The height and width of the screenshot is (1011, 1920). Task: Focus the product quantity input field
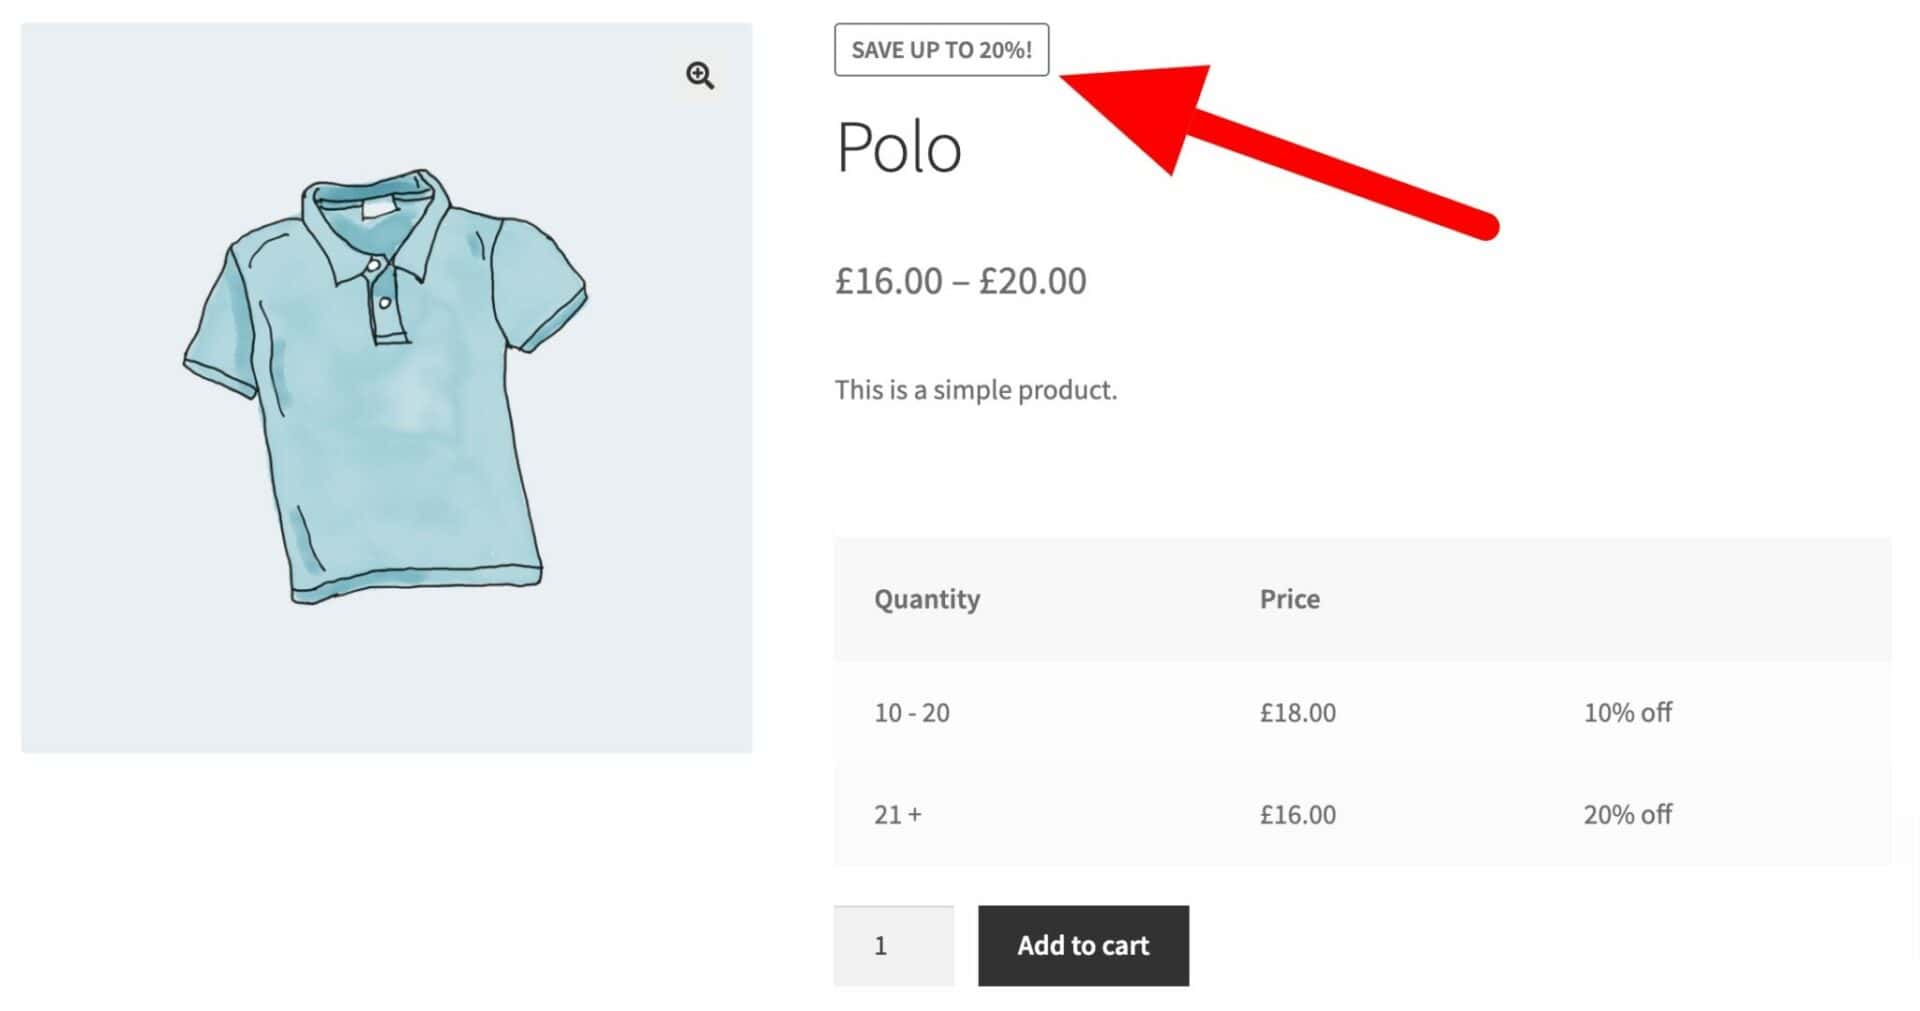coord(893,946)
